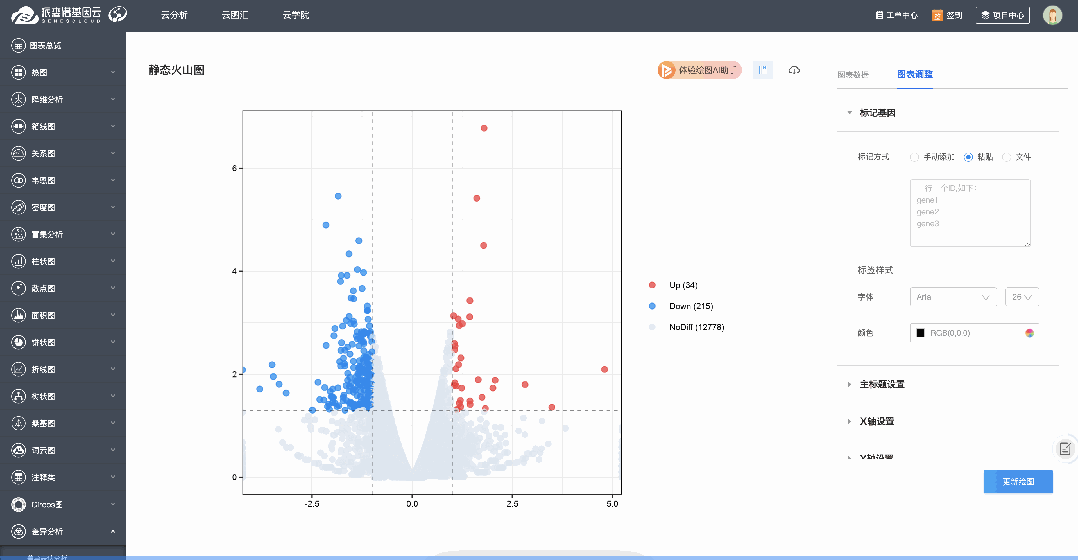The height and width of the screenshot is (560, 1078).
Task: Click the Circos图 sidebar icon
Action: point(18,504)
